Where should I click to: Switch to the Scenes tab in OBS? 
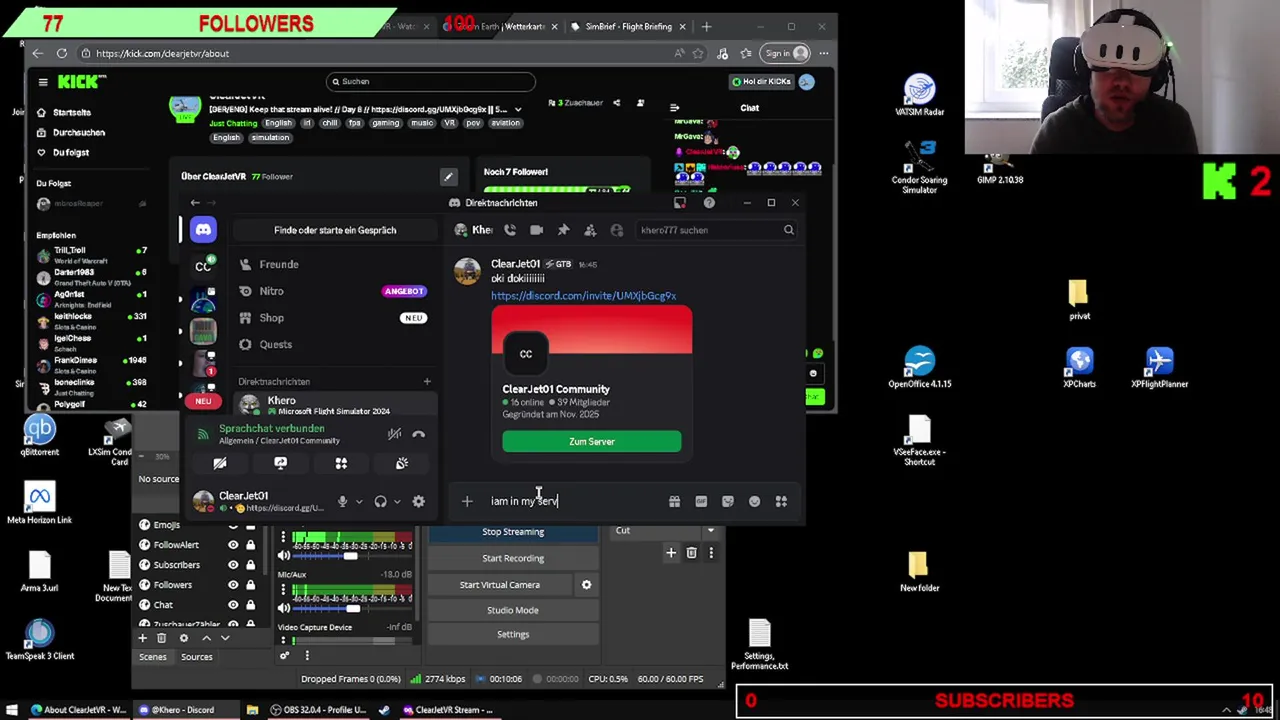coord(152,657)
